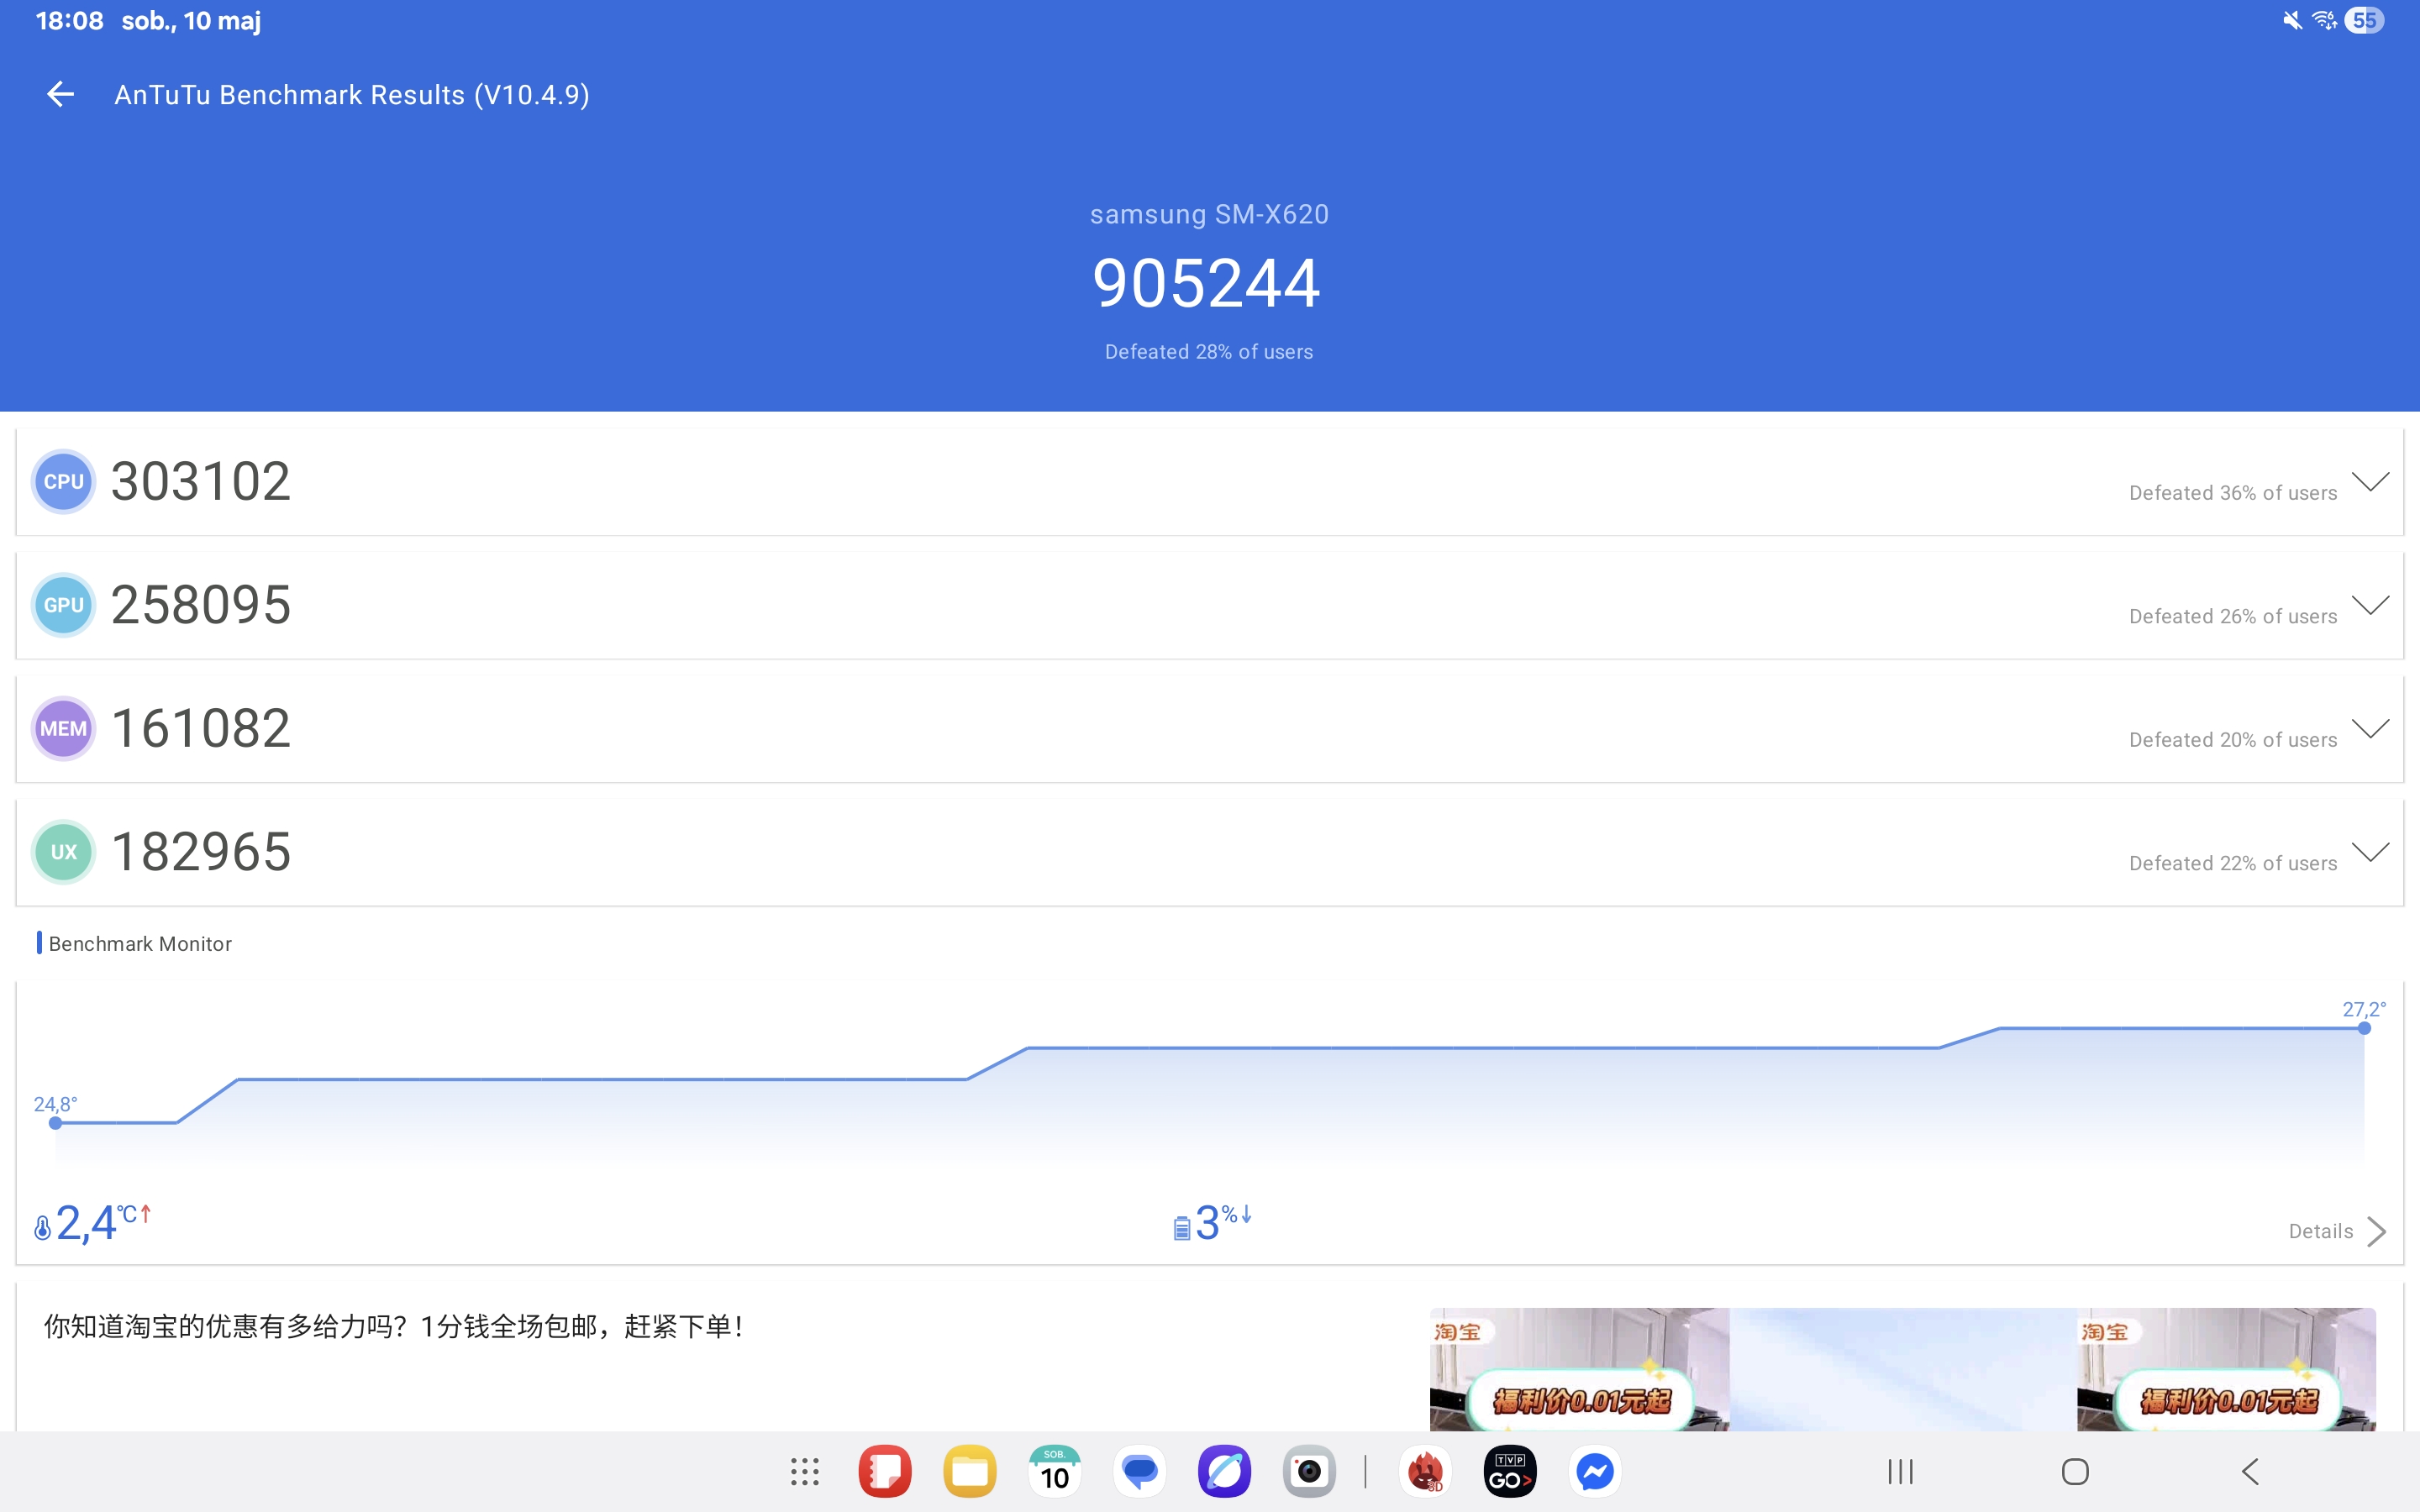The image size is (2420, 1512).
Task: Click the 2,4°C temperature change value
Action: pyautogui.click(x=103, y=1222)
